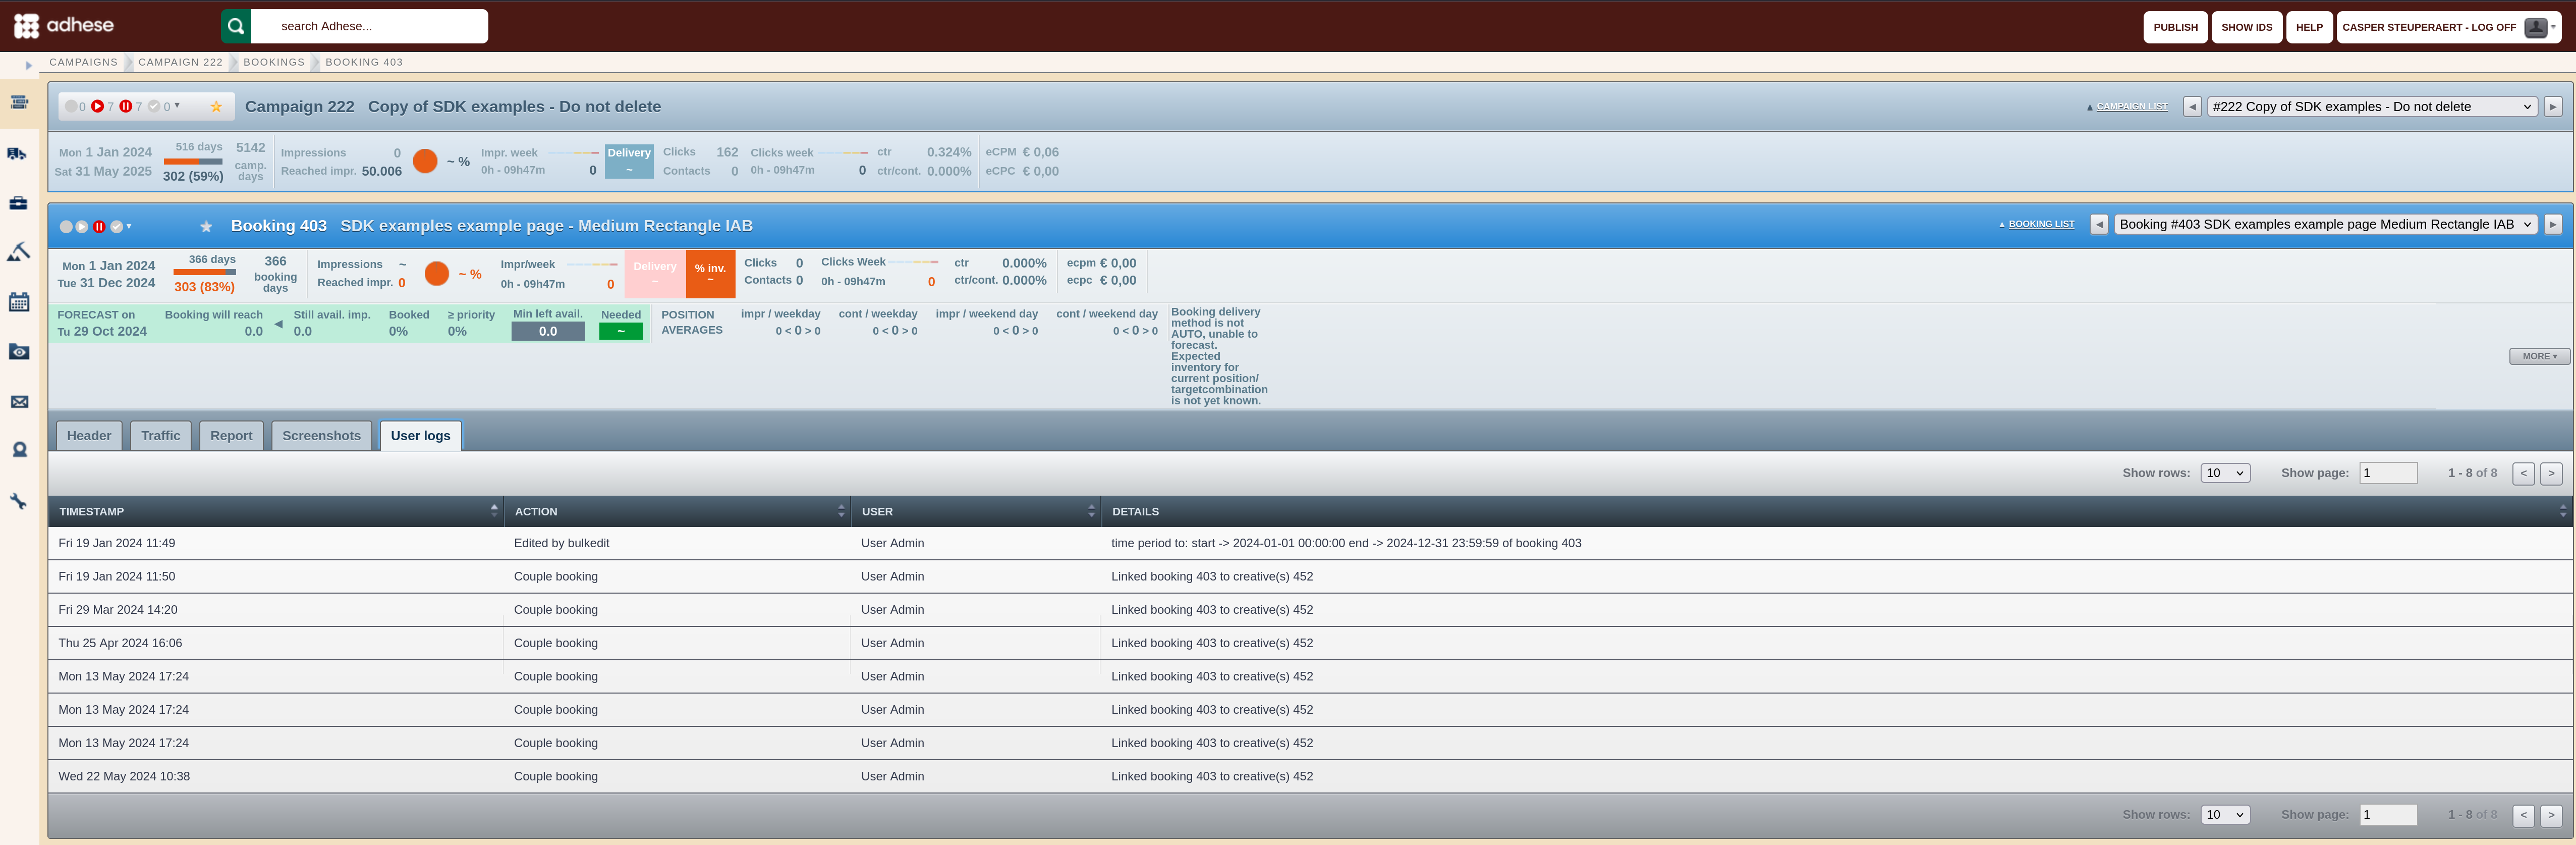2576x845 pixels.
Task: Click the pickaxe mountain sidebar icon
Action: [19, 252]
